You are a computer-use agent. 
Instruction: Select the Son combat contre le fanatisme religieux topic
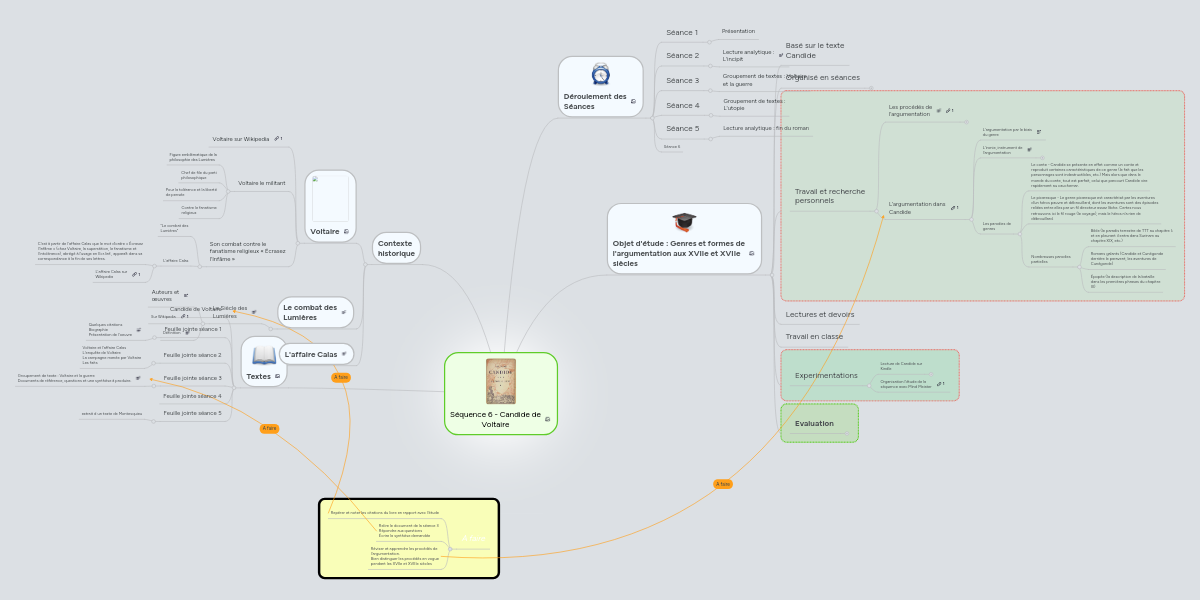247,251
